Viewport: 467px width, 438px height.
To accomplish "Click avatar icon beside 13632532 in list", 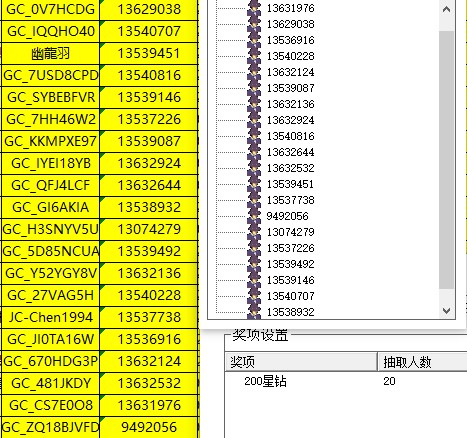I will pyautogui.click(x=254, y=168).
